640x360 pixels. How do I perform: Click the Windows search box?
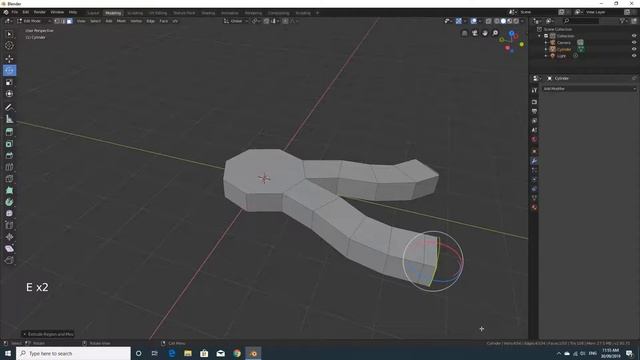[73, 353]
